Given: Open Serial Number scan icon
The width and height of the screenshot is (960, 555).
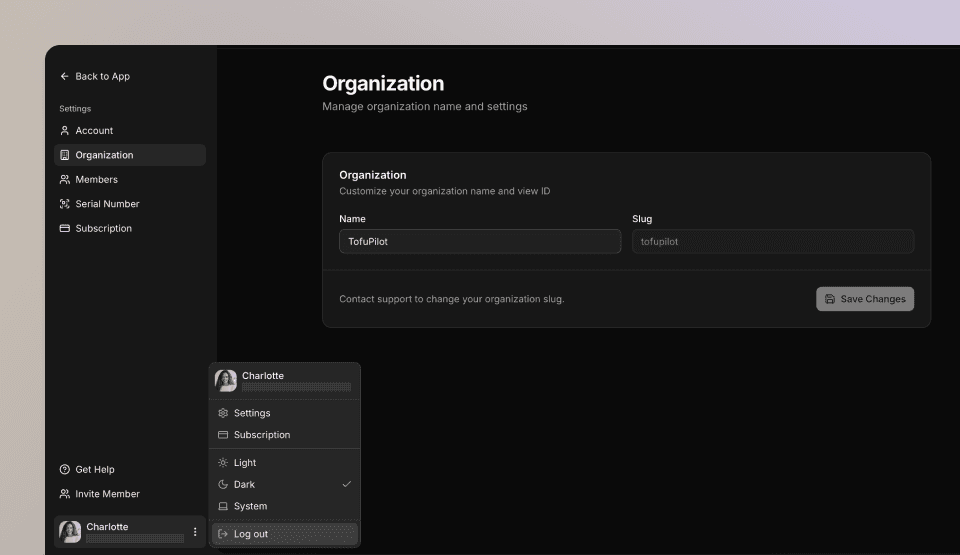Looking at the screenshot, I should [65, 204].
